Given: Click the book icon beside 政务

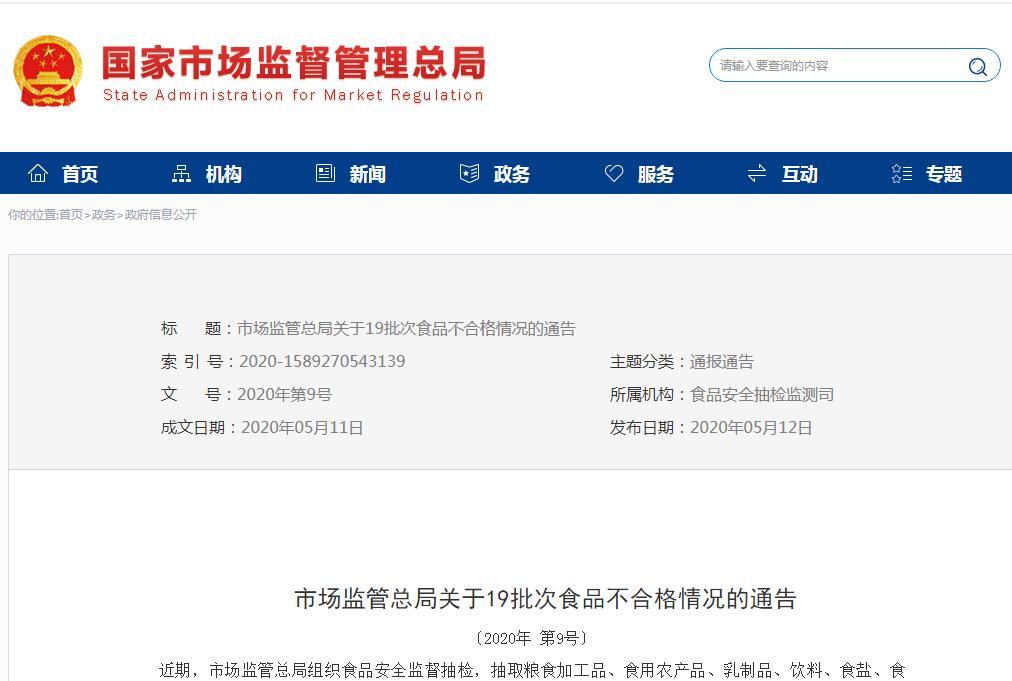Looking at the screenshot, I should pos(468,172).
